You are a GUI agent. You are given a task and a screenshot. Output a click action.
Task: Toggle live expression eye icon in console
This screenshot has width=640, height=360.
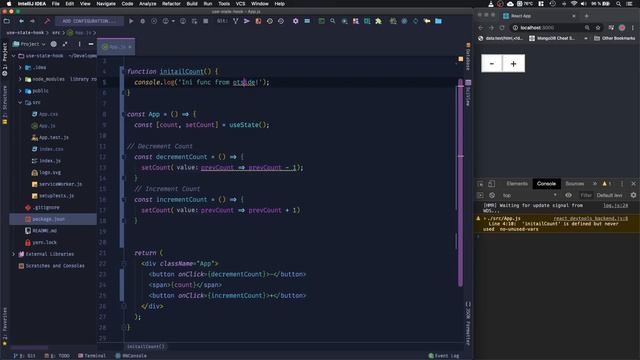[568, 195]
